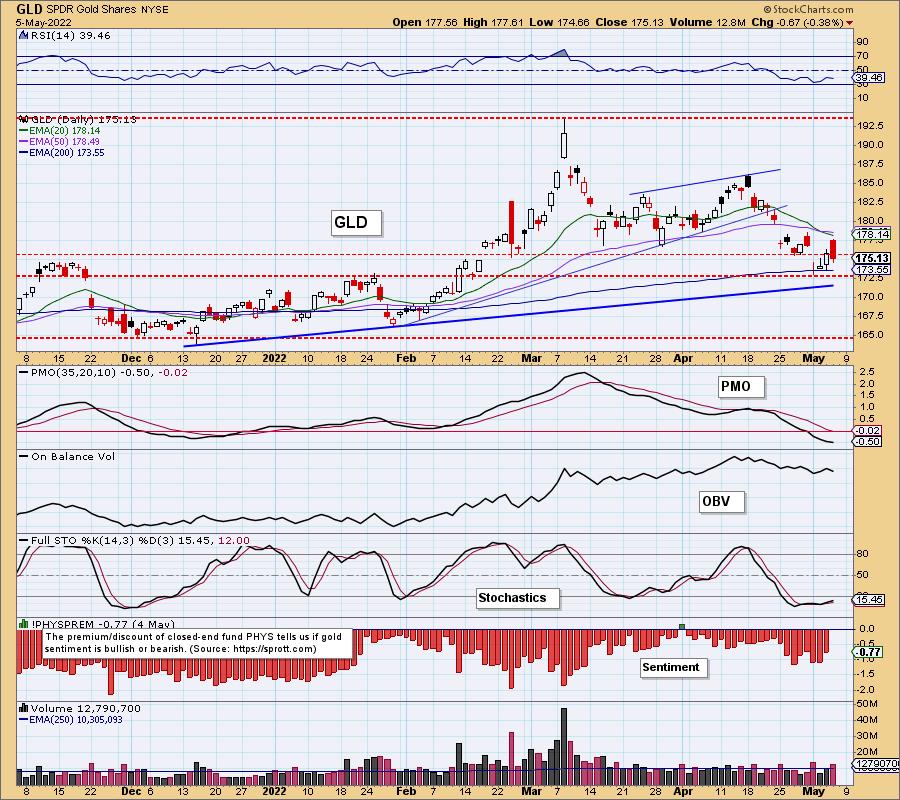The height and width of the screenshot is (800, 900).
Task: Click the High 177.61 value
Action: point(492,22)
